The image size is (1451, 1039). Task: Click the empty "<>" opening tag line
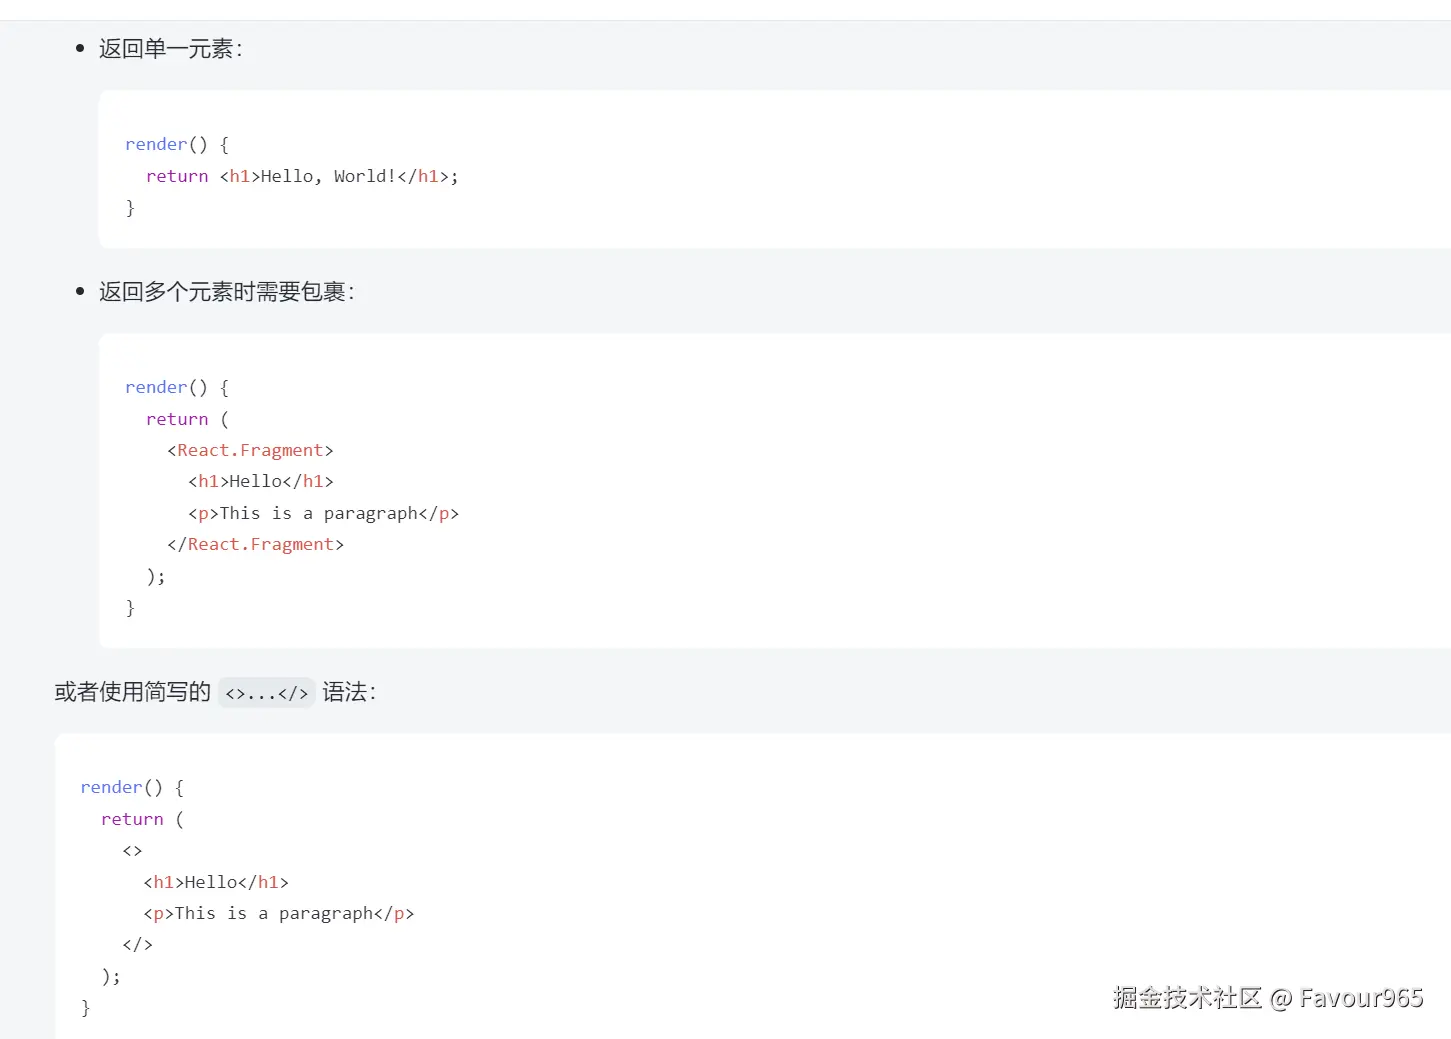coord(132,851)
